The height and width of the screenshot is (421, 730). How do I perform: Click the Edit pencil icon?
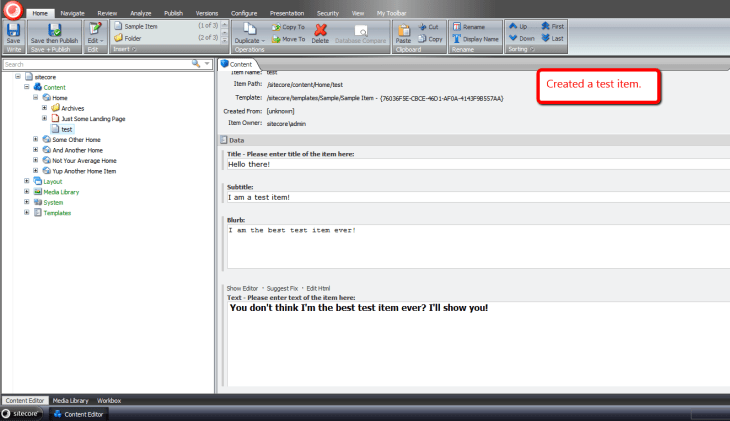coord(95,29)
